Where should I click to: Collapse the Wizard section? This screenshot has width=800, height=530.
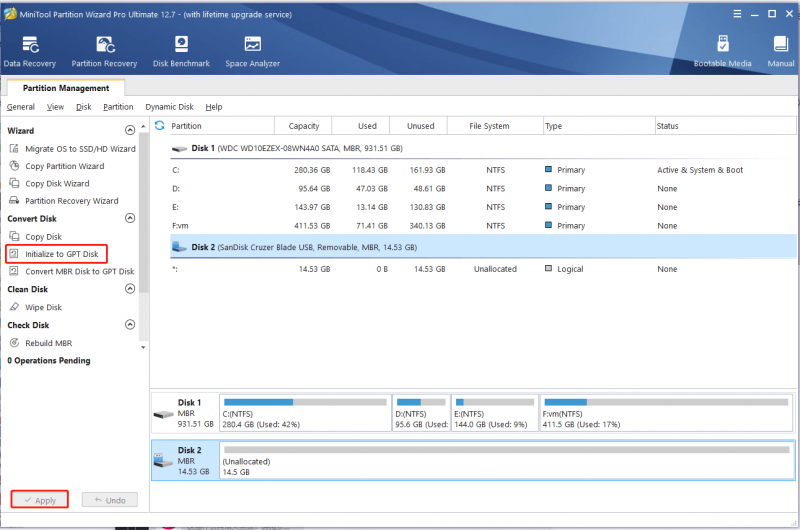point(130,131)
